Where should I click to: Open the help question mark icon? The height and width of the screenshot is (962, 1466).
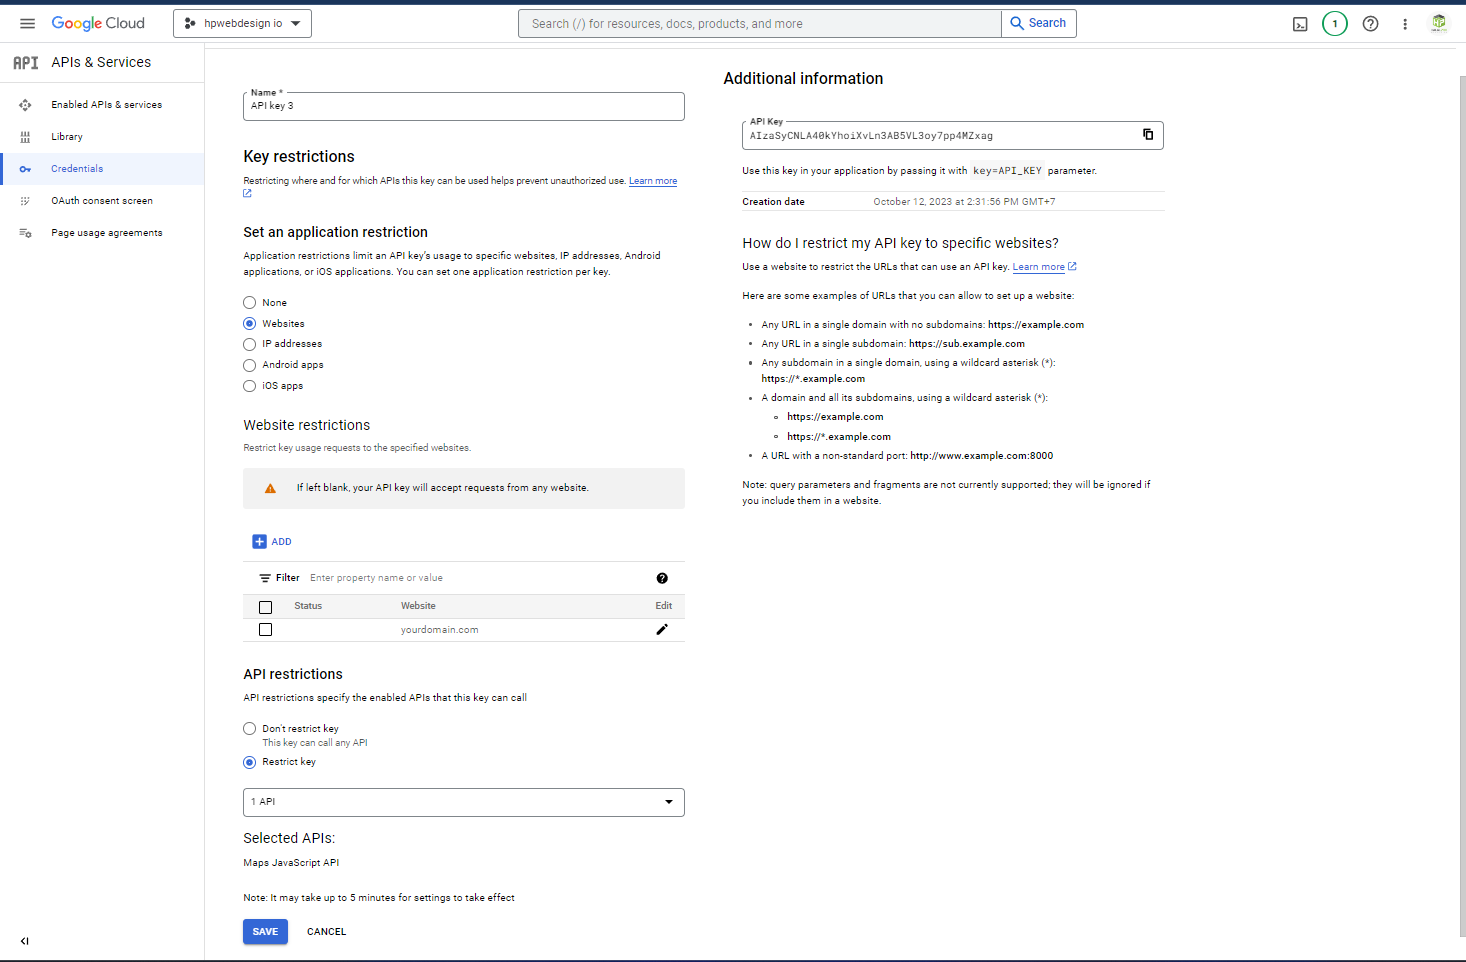coord(1370,24)
